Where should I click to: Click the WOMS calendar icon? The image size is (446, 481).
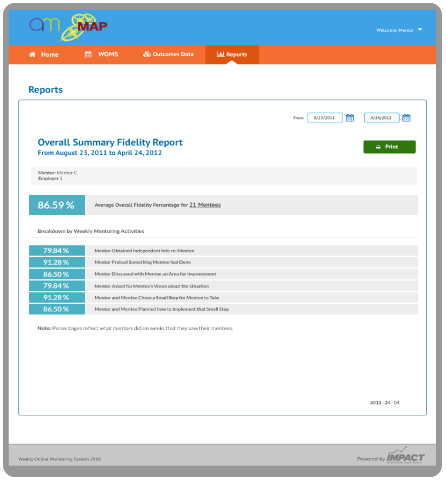tap(88, 54)
